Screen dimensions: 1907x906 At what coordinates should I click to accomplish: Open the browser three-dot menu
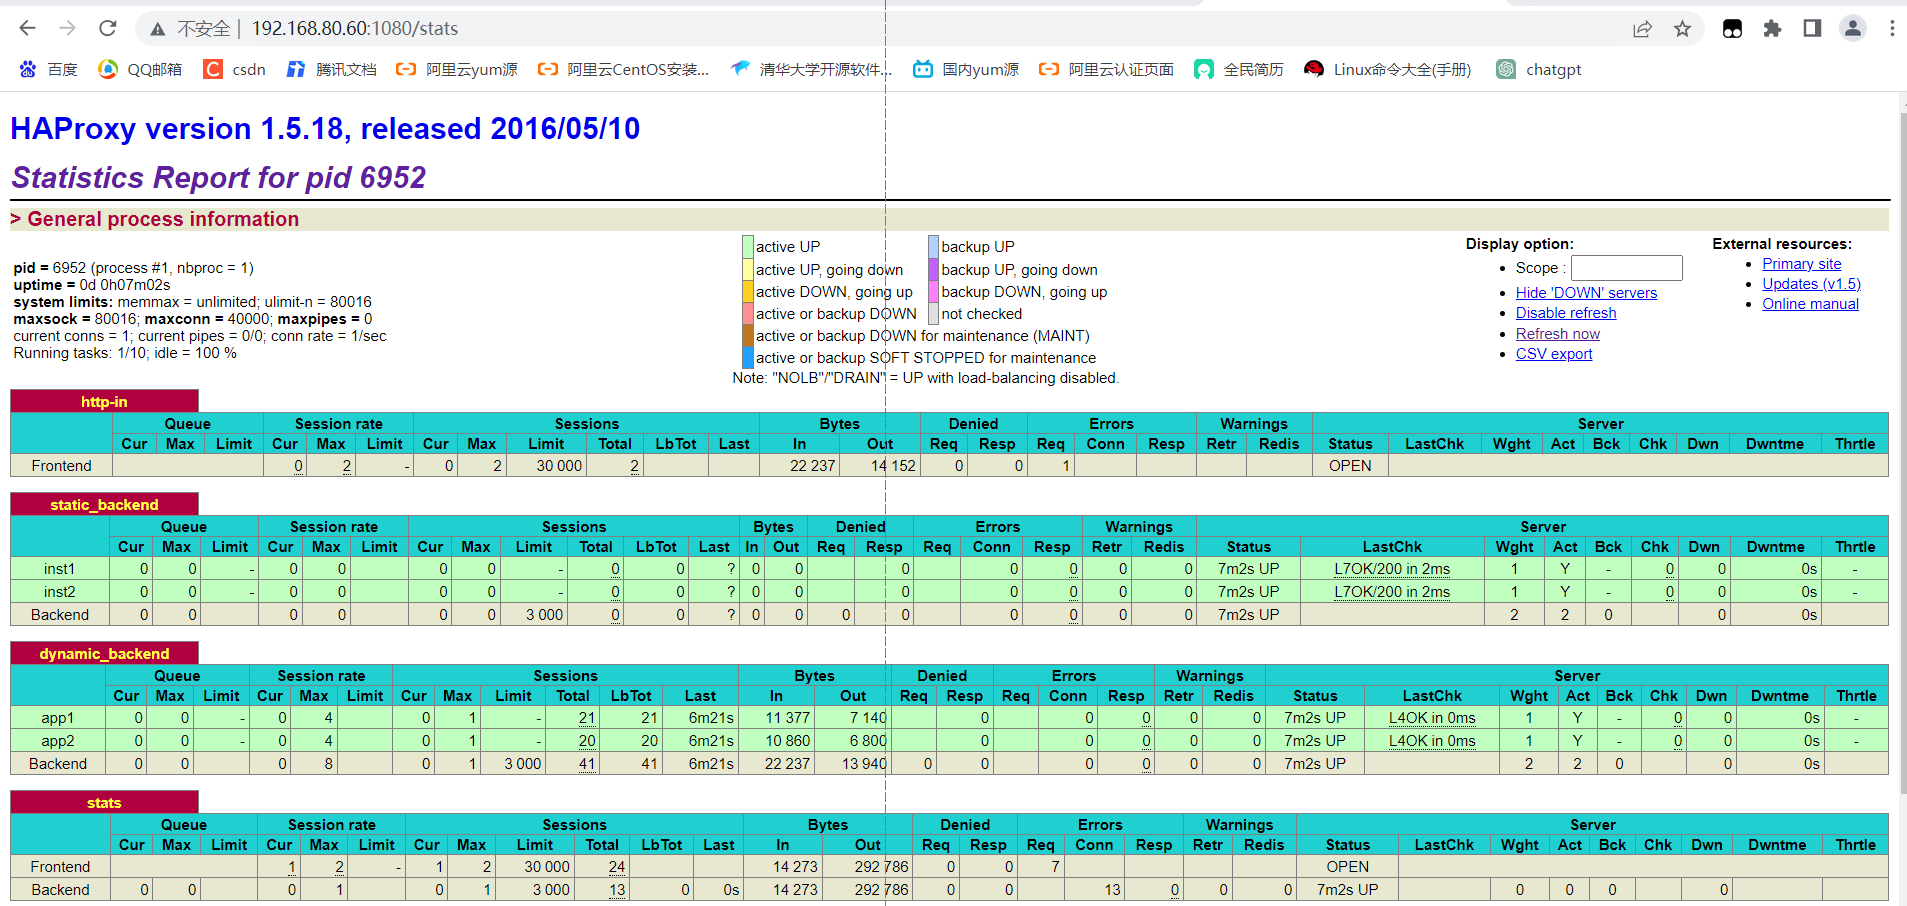pos(1892,29)
